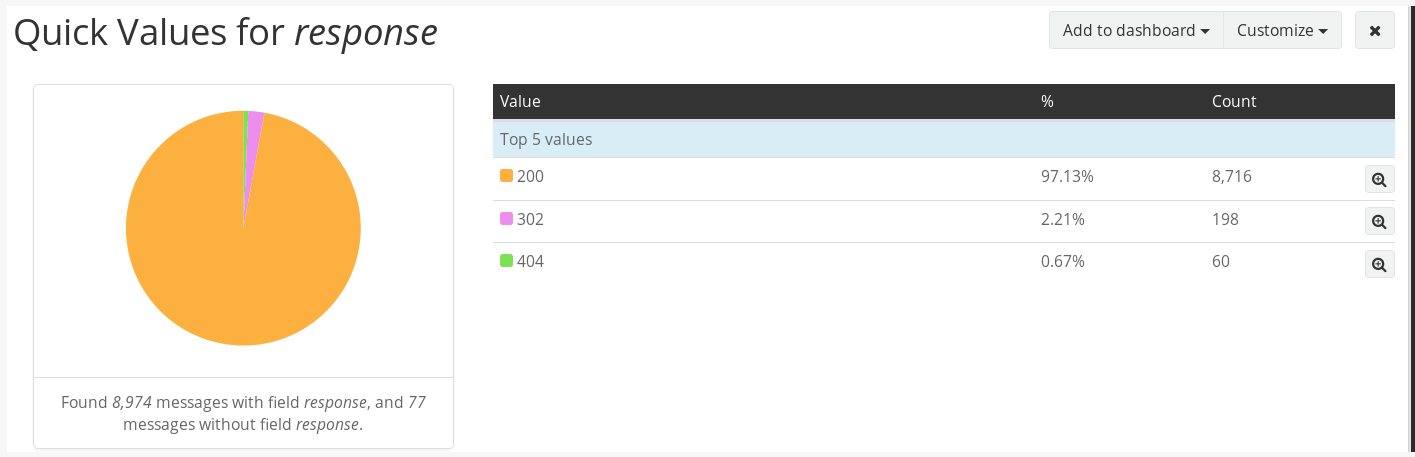The image size is (1415, 457).
Task: Click the % column header
Action: click(x=1047, y=101)
